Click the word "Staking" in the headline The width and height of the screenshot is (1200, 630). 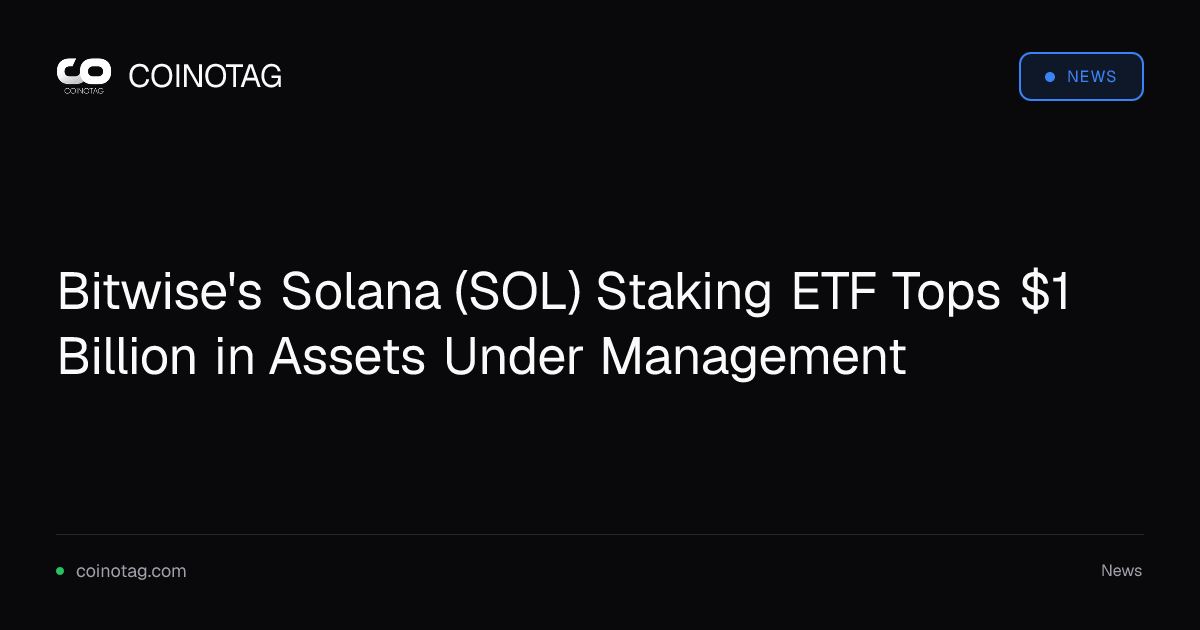[684, 294]
